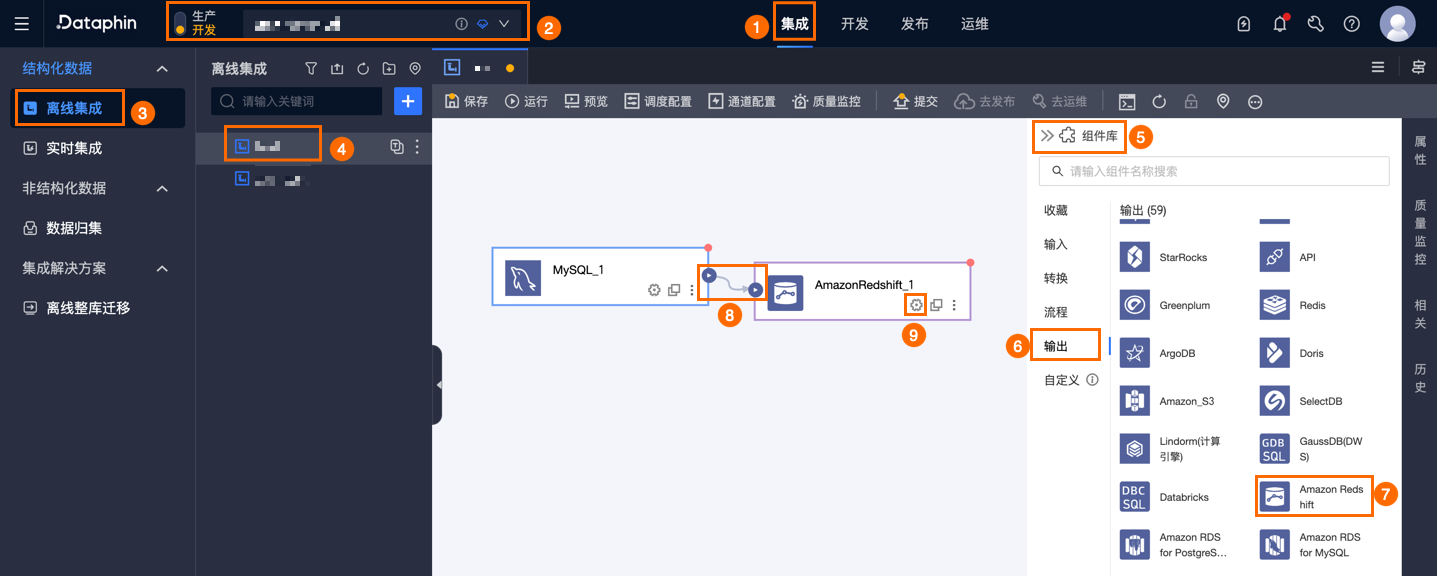This screenshot has height=576, width=1437.
Task: Click 提交 submit button
Action: [x=915, y=101]
